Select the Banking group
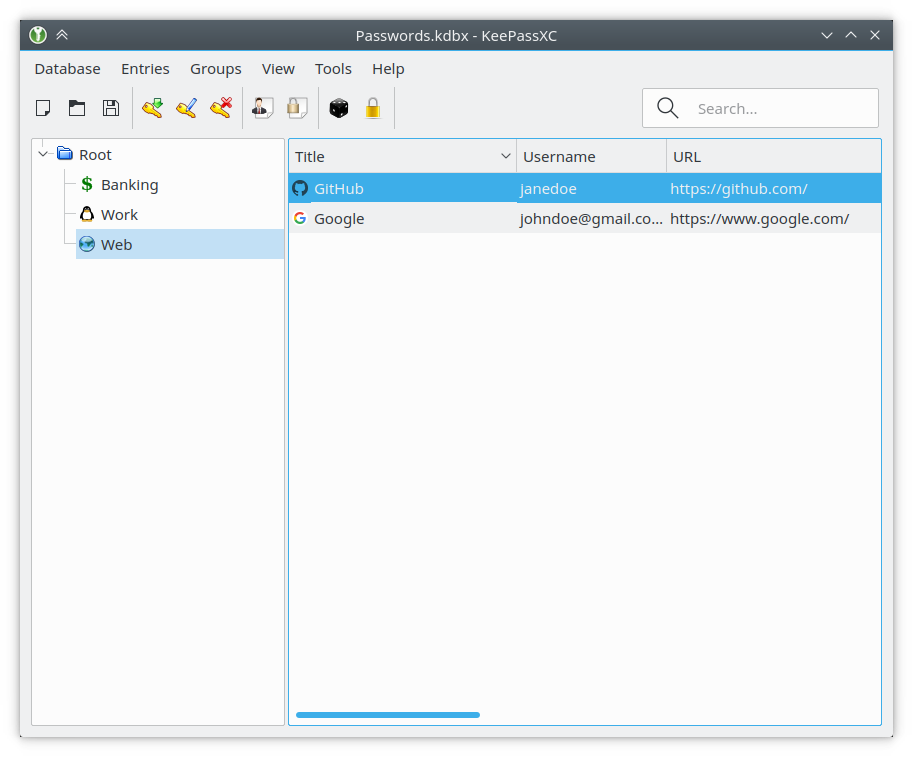The height and width of the screenshot is (757, 913). [129, 185]
